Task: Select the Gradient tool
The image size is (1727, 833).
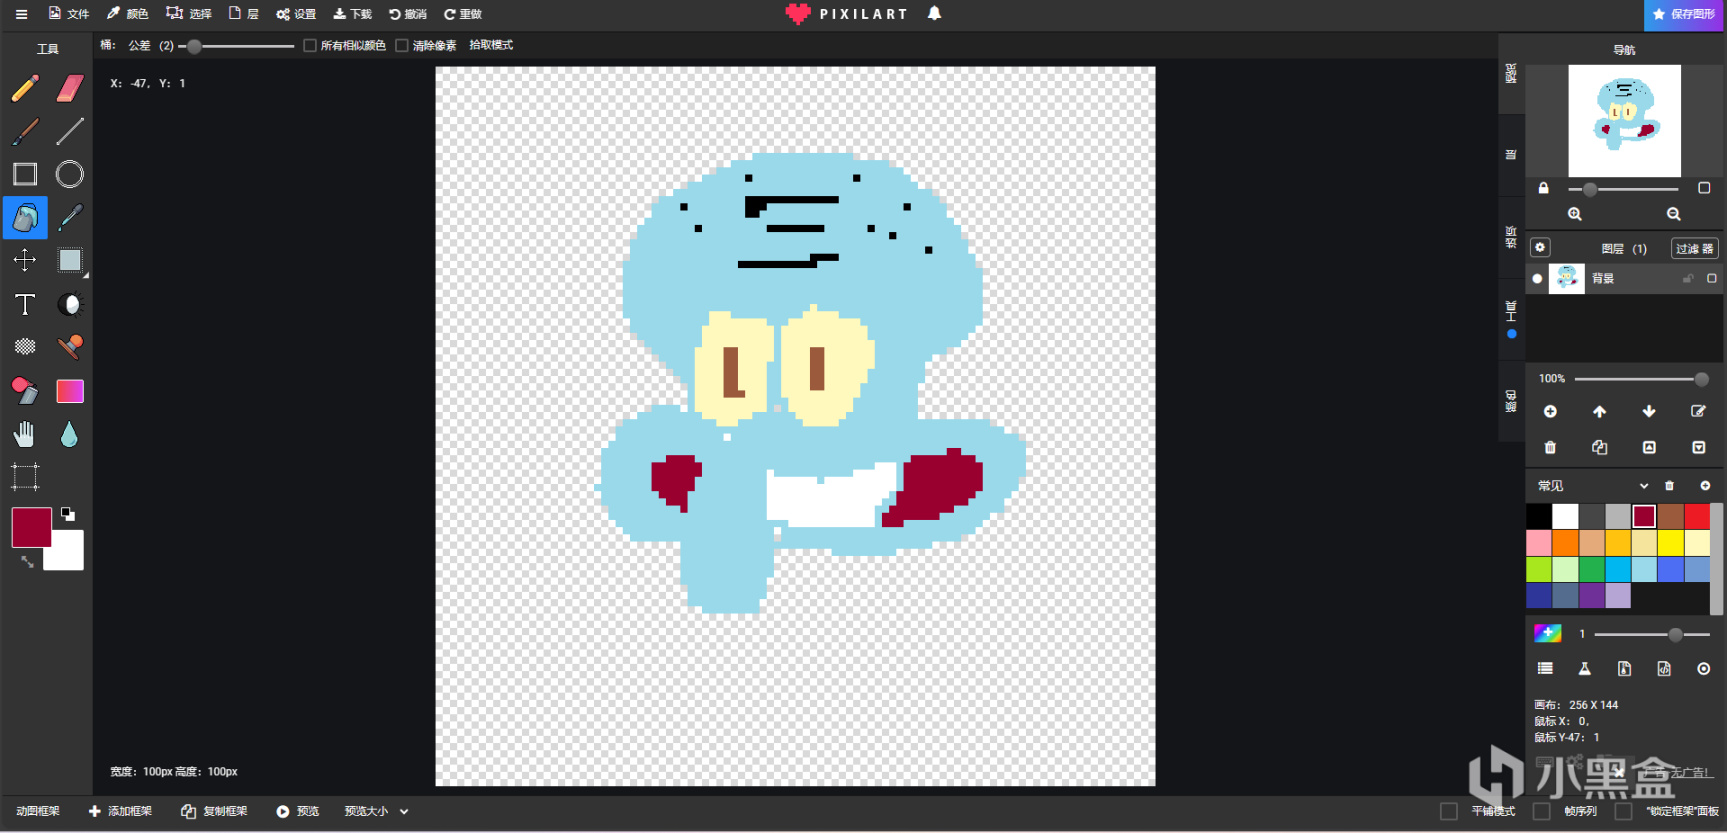Action: [x=70, y=391]
